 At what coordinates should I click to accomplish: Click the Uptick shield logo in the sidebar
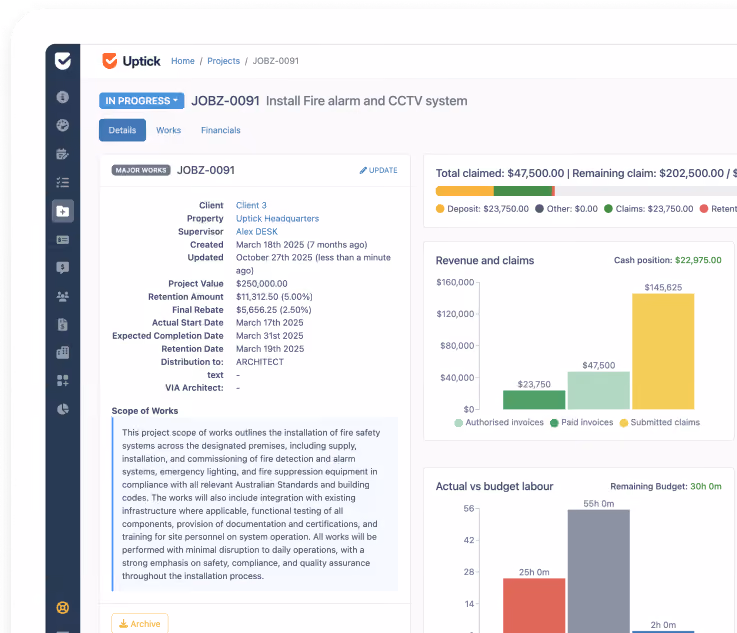click(x=63, y=61)
